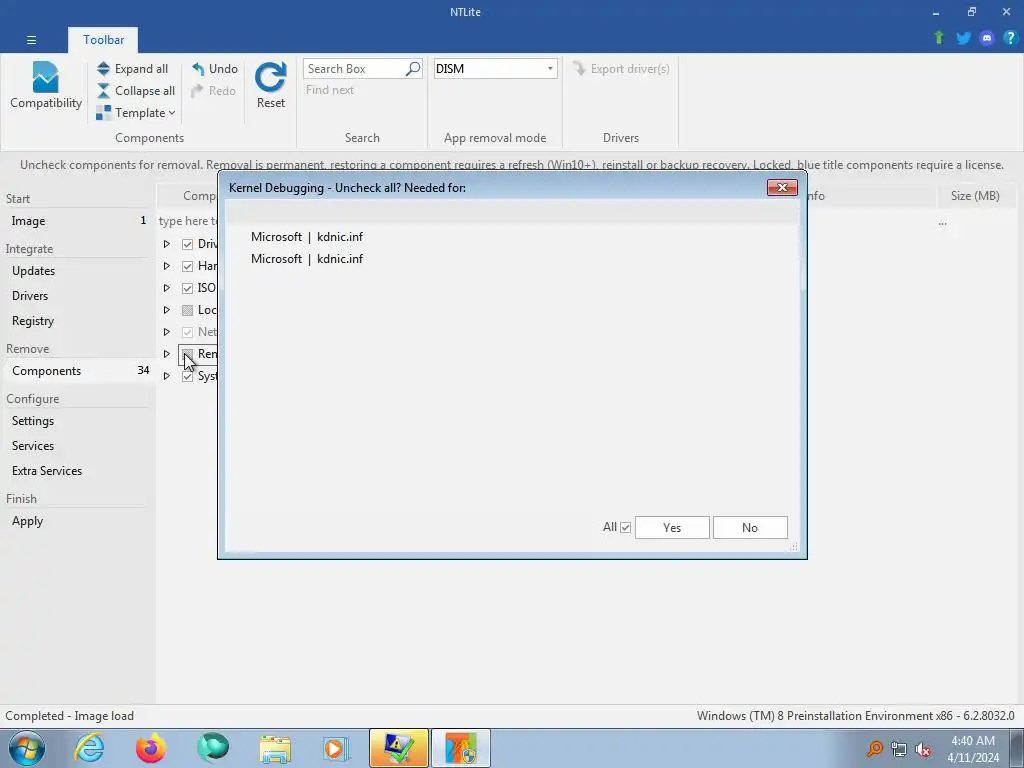
Task: Select the Components page
Action: point(78,370)
